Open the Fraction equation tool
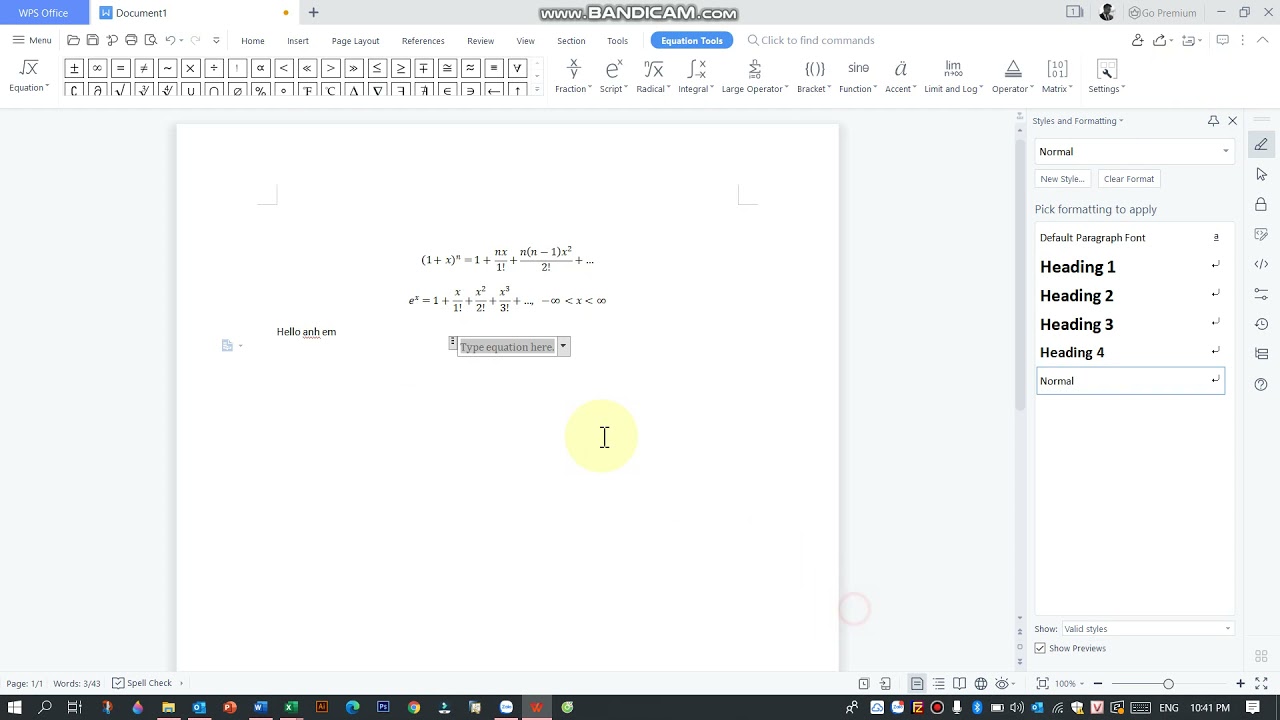Viewport: 1280px width, 720px height. pyautogui.click(x=573, y=76)
